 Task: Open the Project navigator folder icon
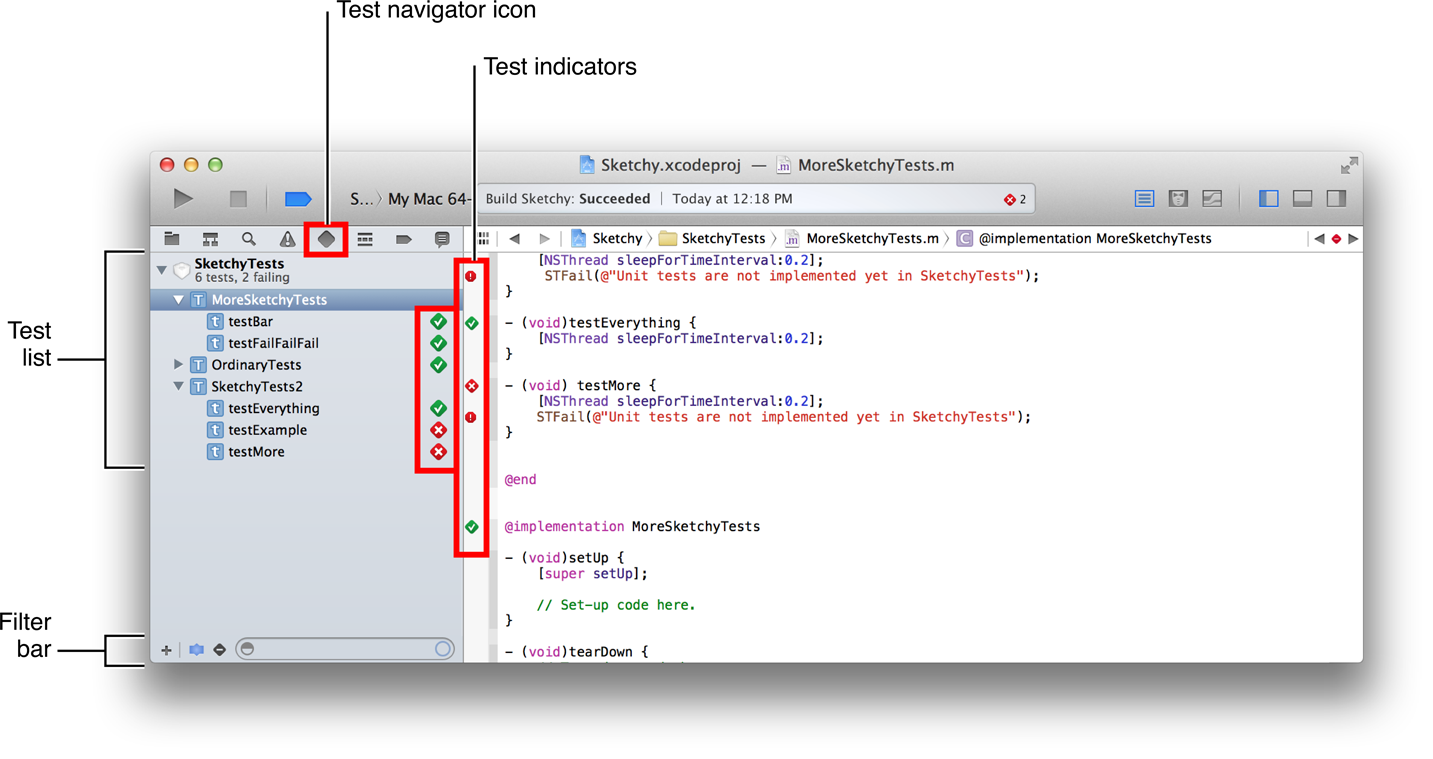coord(172,239)
